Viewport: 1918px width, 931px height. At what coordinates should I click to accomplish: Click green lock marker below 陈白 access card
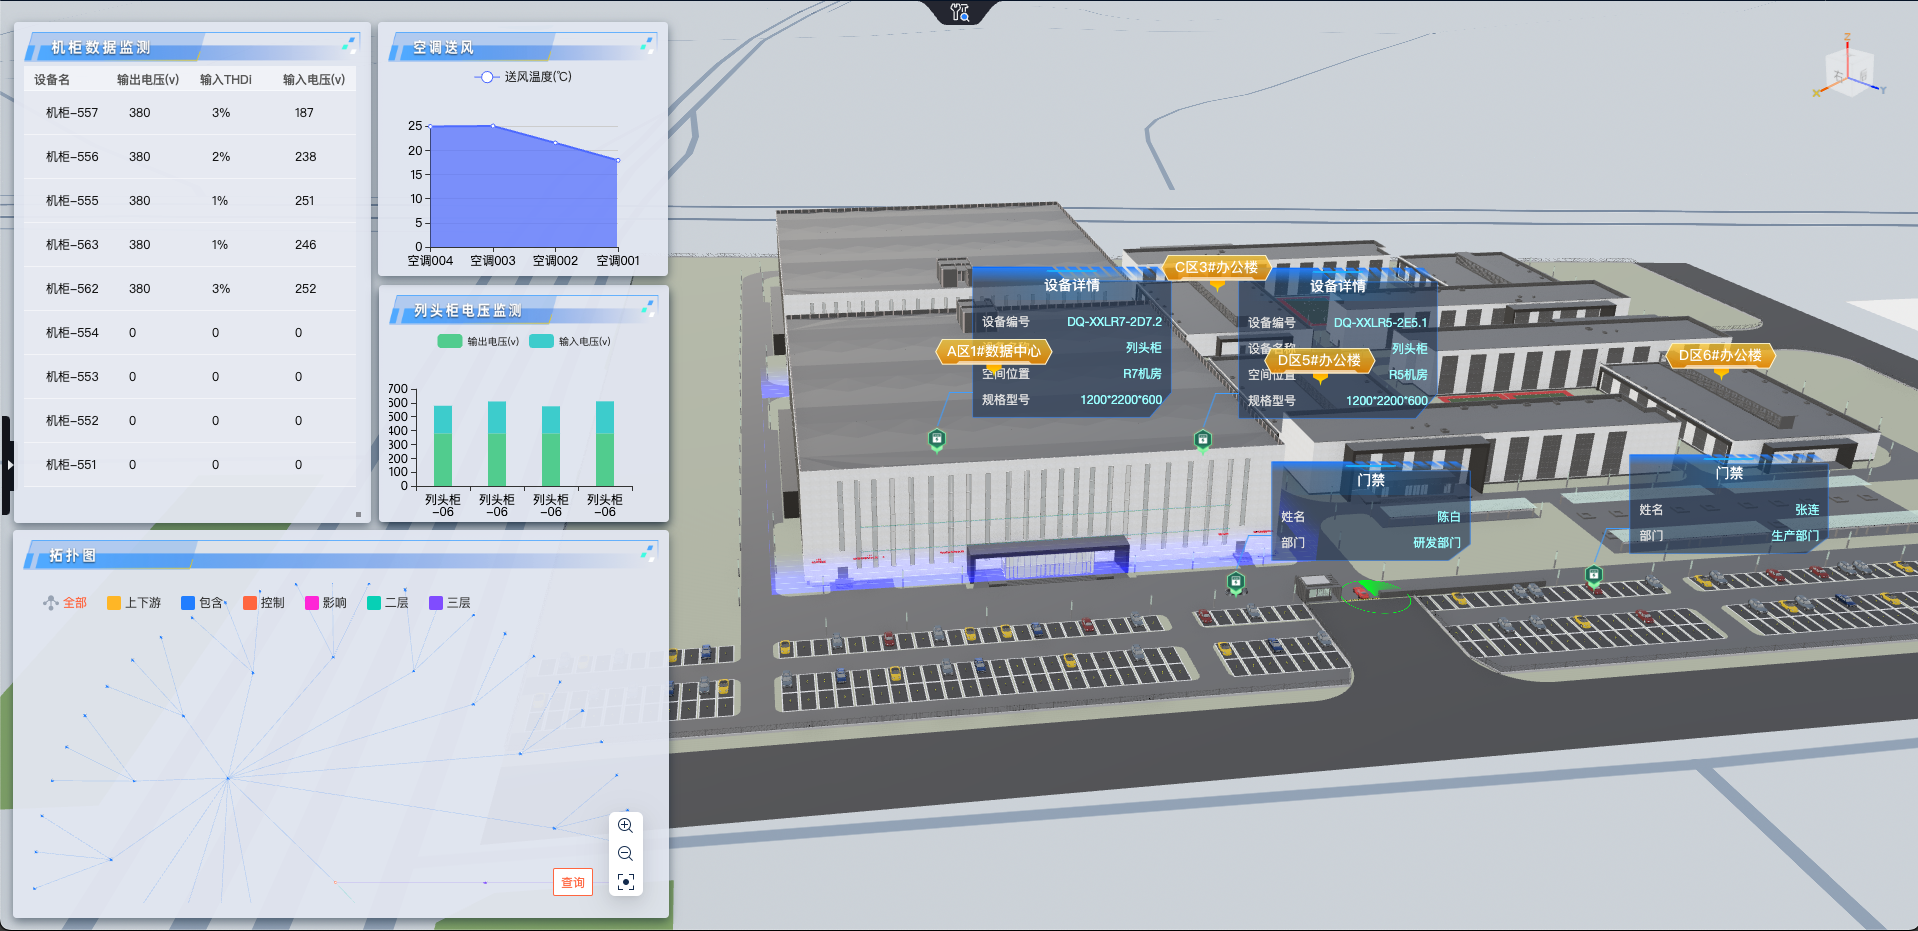[1236, 582]
